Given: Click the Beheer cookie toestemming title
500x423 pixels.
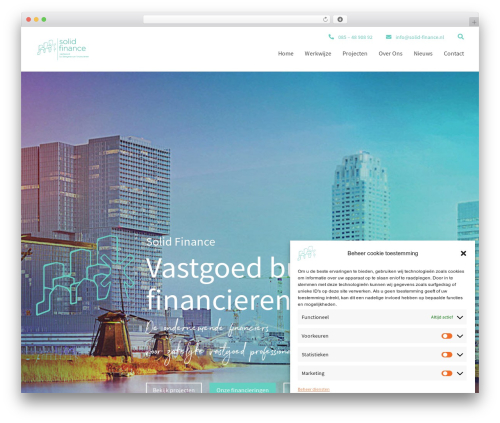Looking at the screenshot, I should pos(383,253).
